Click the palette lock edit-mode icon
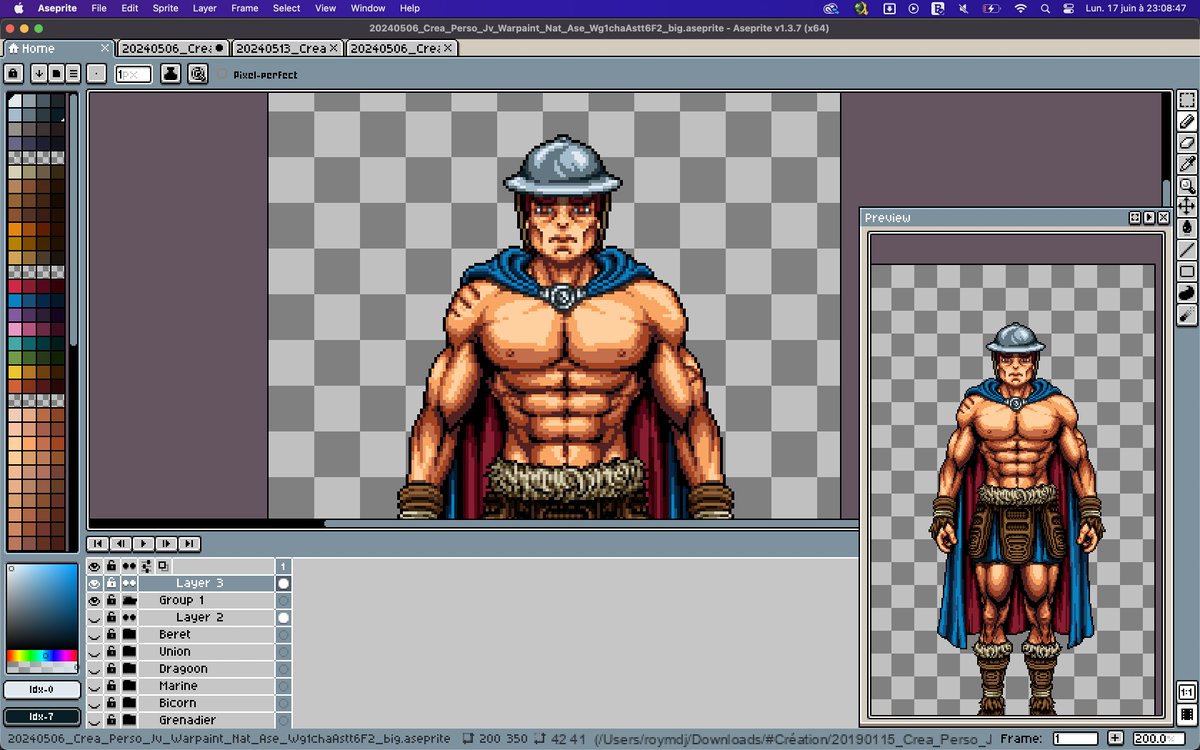The width and height of the screenshot is (1200, 750). 13,73
